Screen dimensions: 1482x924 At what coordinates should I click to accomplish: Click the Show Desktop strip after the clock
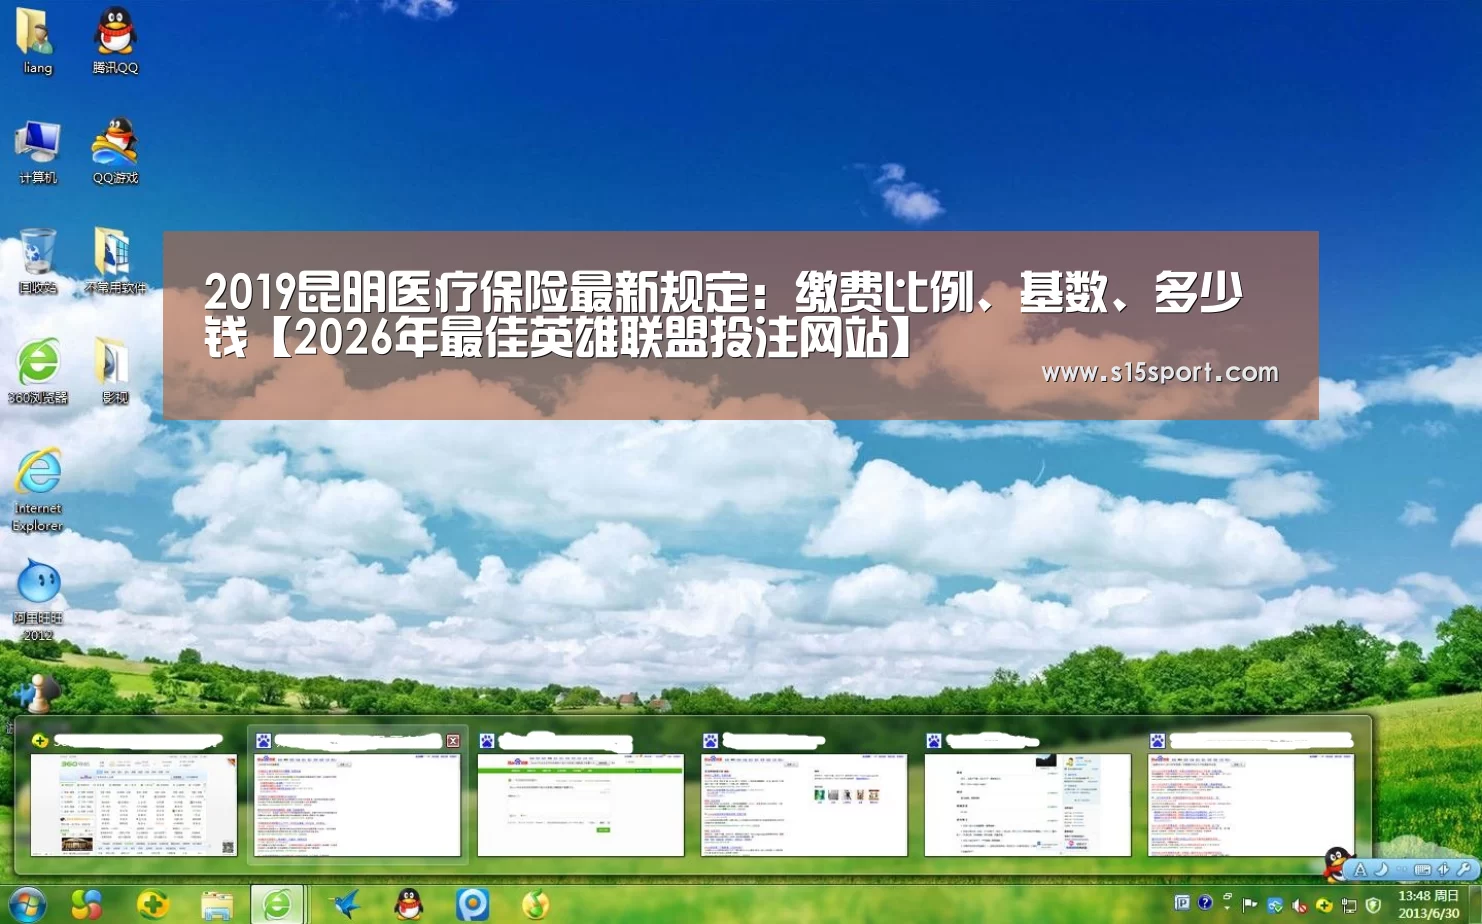[x=1475, y=904]
